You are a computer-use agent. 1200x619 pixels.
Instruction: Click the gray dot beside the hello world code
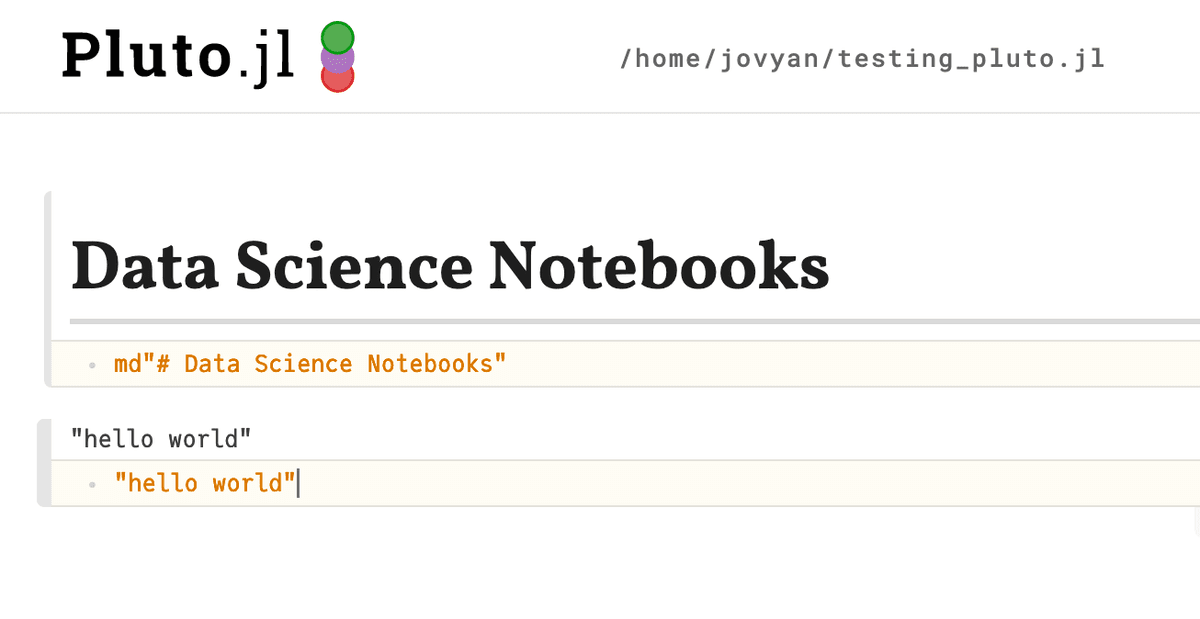click(x=92, y=483)
